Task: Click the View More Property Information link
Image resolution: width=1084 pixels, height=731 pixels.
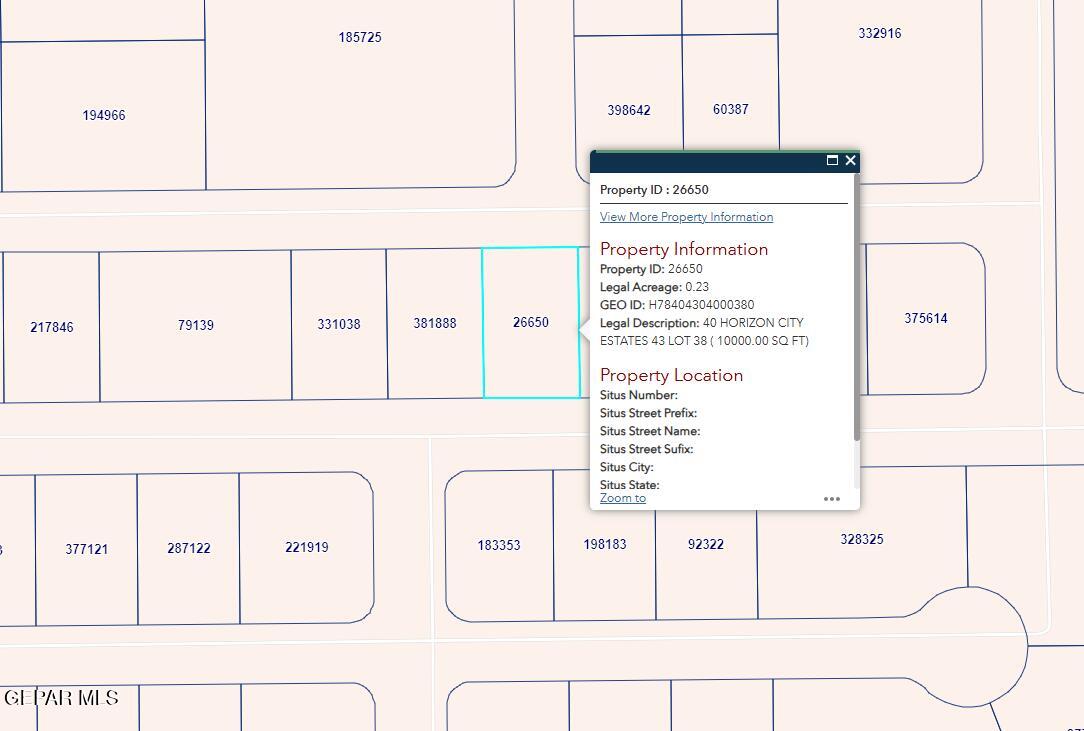Action: tap(686, 217)
